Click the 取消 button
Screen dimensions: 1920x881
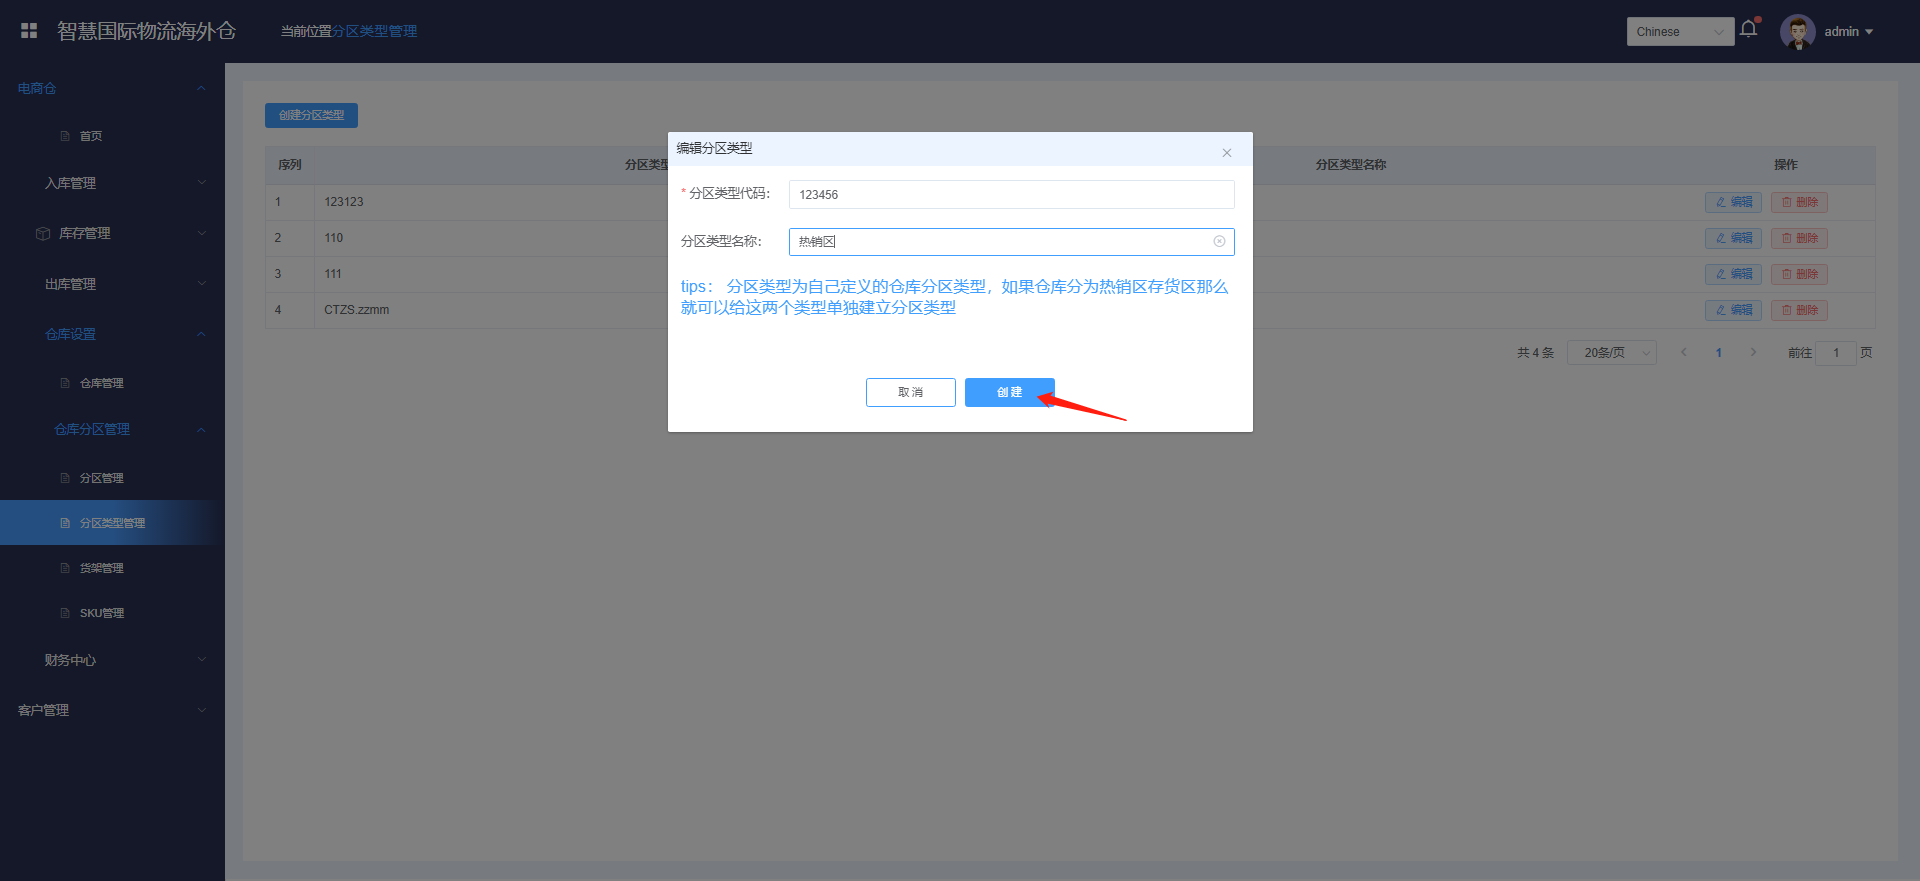click(x=910, y=392)
